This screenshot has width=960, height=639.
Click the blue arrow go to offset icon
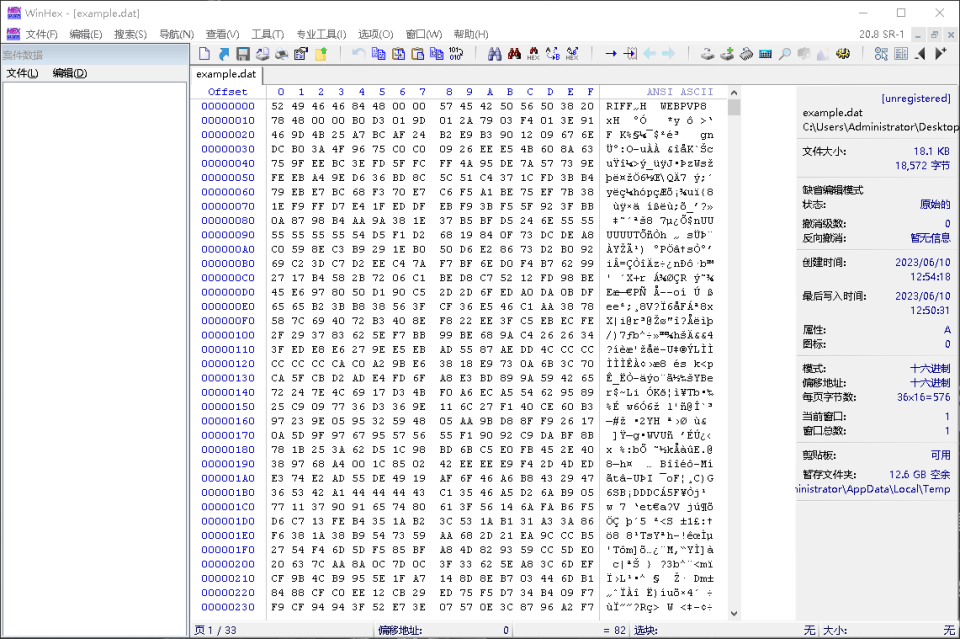(610, 53)
